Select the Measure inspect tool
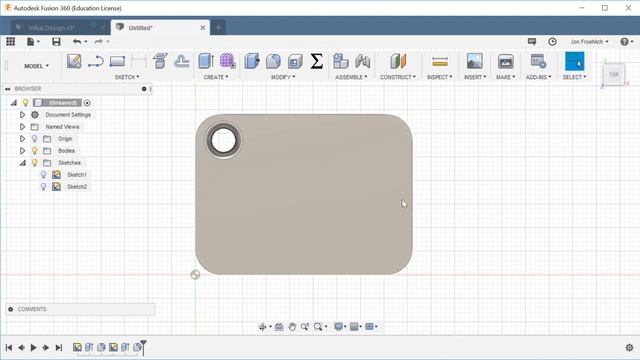The width and height of the screenshot is (640, 360). coord(440,62)
